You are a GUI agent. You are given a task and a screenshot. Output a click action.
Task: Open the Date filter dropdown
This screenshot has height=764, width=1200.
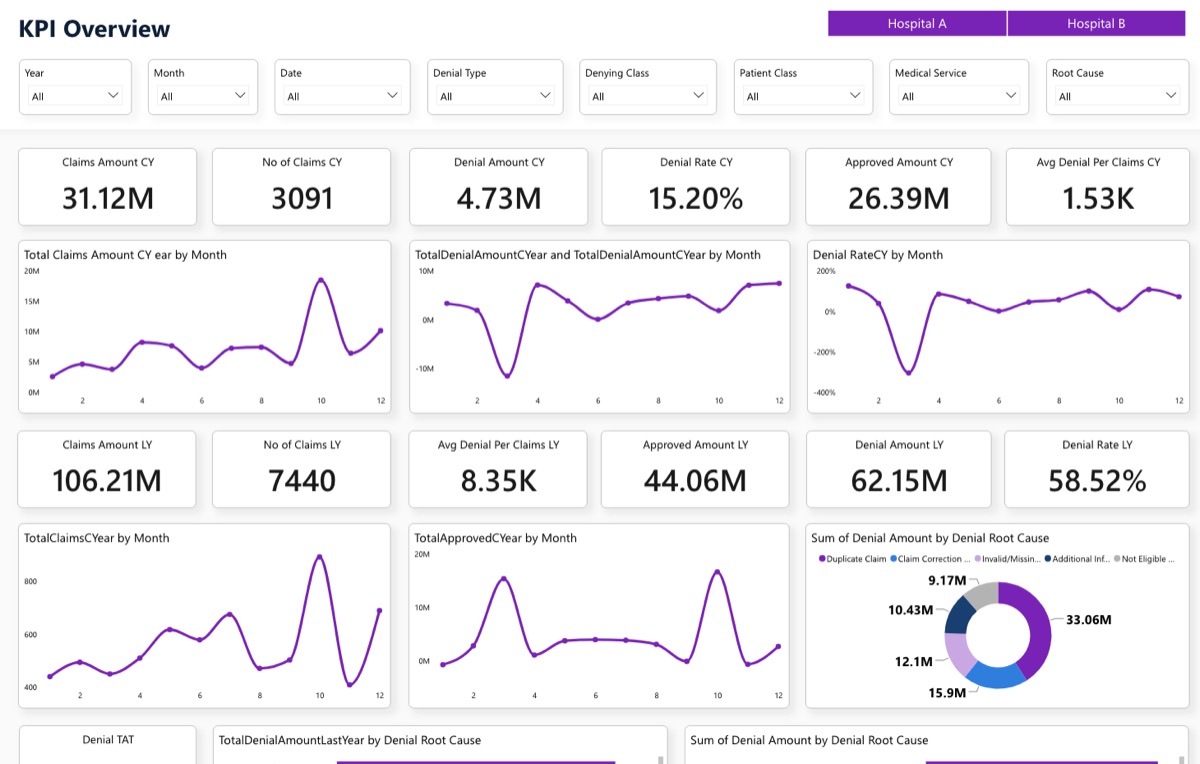(x=342, y=96)
